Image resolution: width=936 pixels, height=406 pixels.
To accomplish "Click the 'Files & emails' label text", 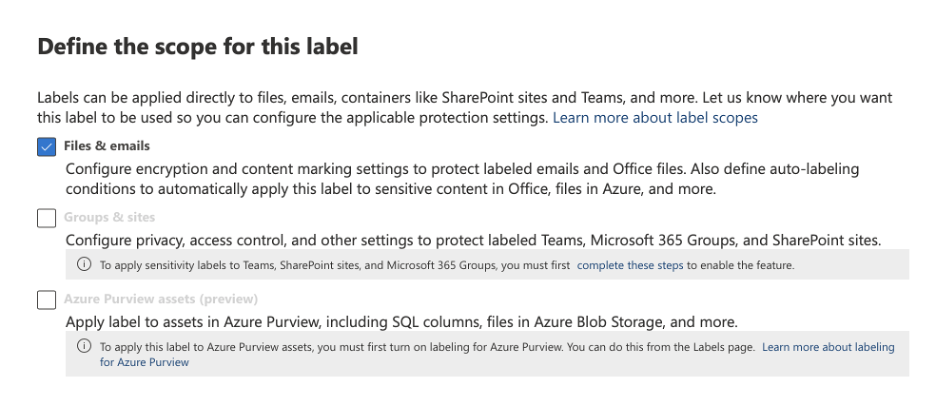I will click(107, 146).
